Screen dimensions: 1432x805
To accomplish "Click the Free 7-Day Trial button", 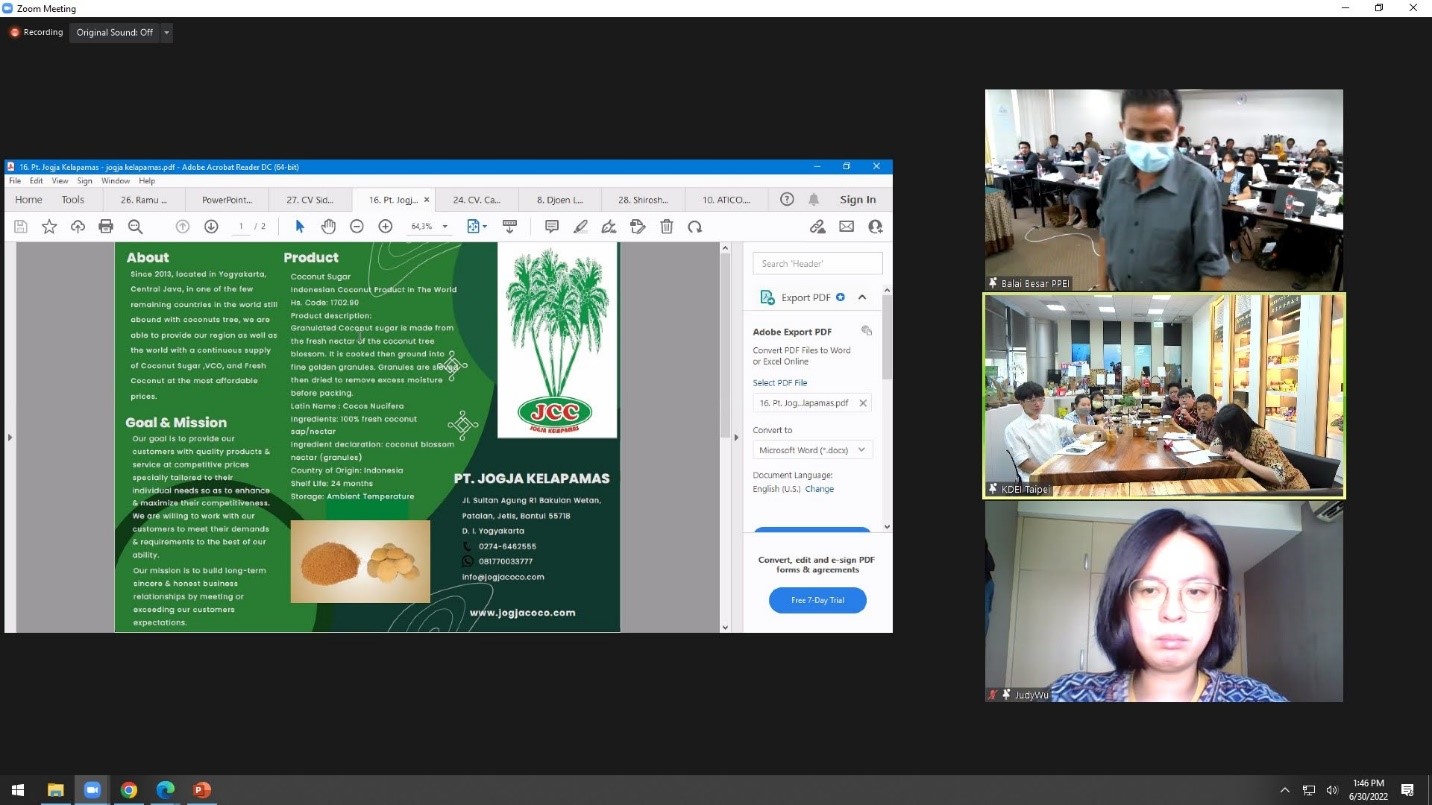I will coord(818,600).
